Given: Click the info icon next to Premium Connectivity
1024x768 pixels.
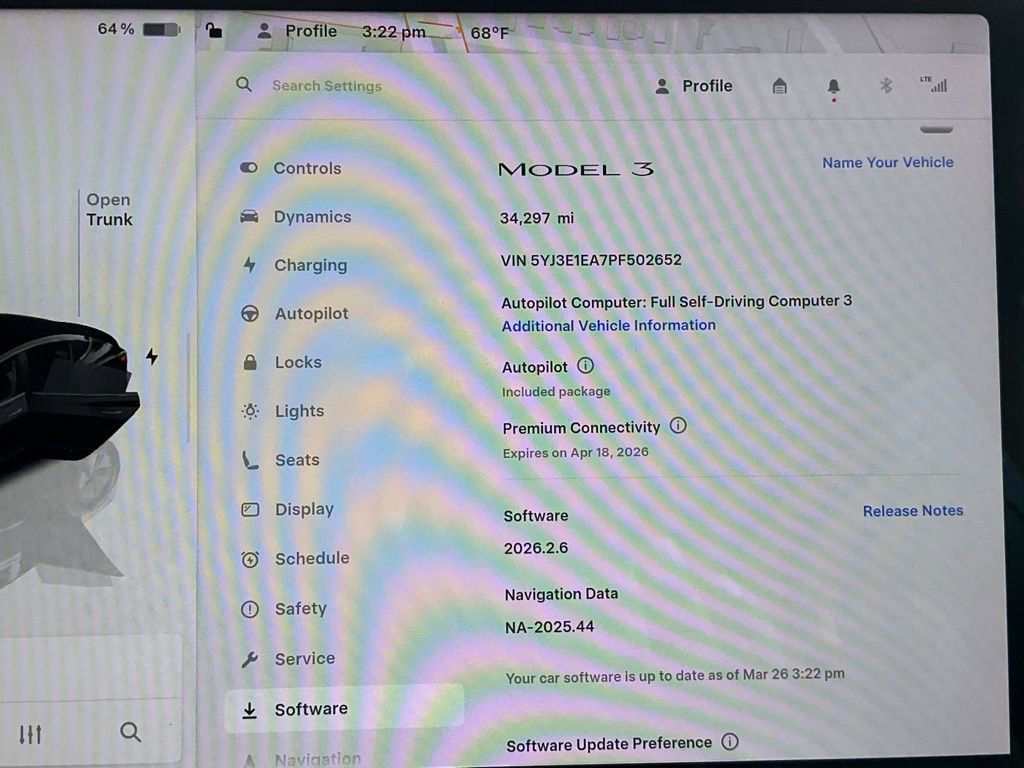Looking at the screenshot, I should [x=678, y=426].
